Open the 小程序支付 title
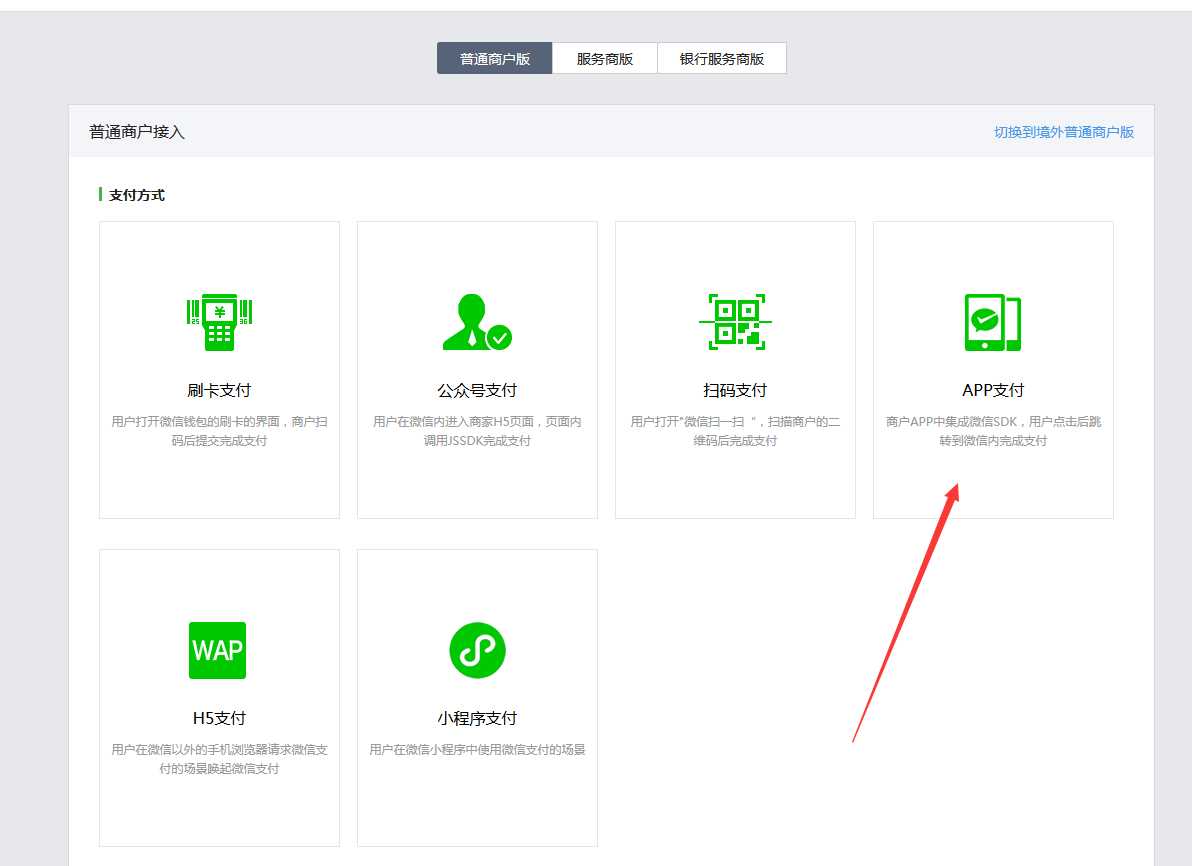The image size is (1192, 866). pos(477,718)
